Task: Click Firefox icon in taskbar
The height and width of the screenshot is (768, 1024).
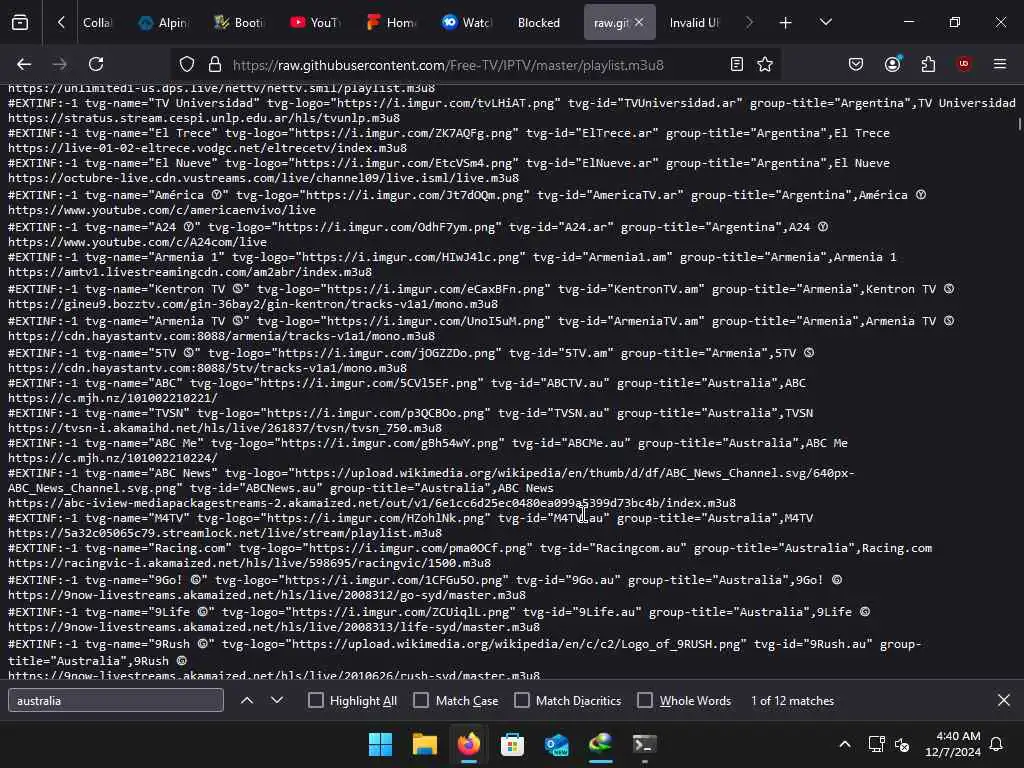Action: pyautogui.click(x=468, y=744)
